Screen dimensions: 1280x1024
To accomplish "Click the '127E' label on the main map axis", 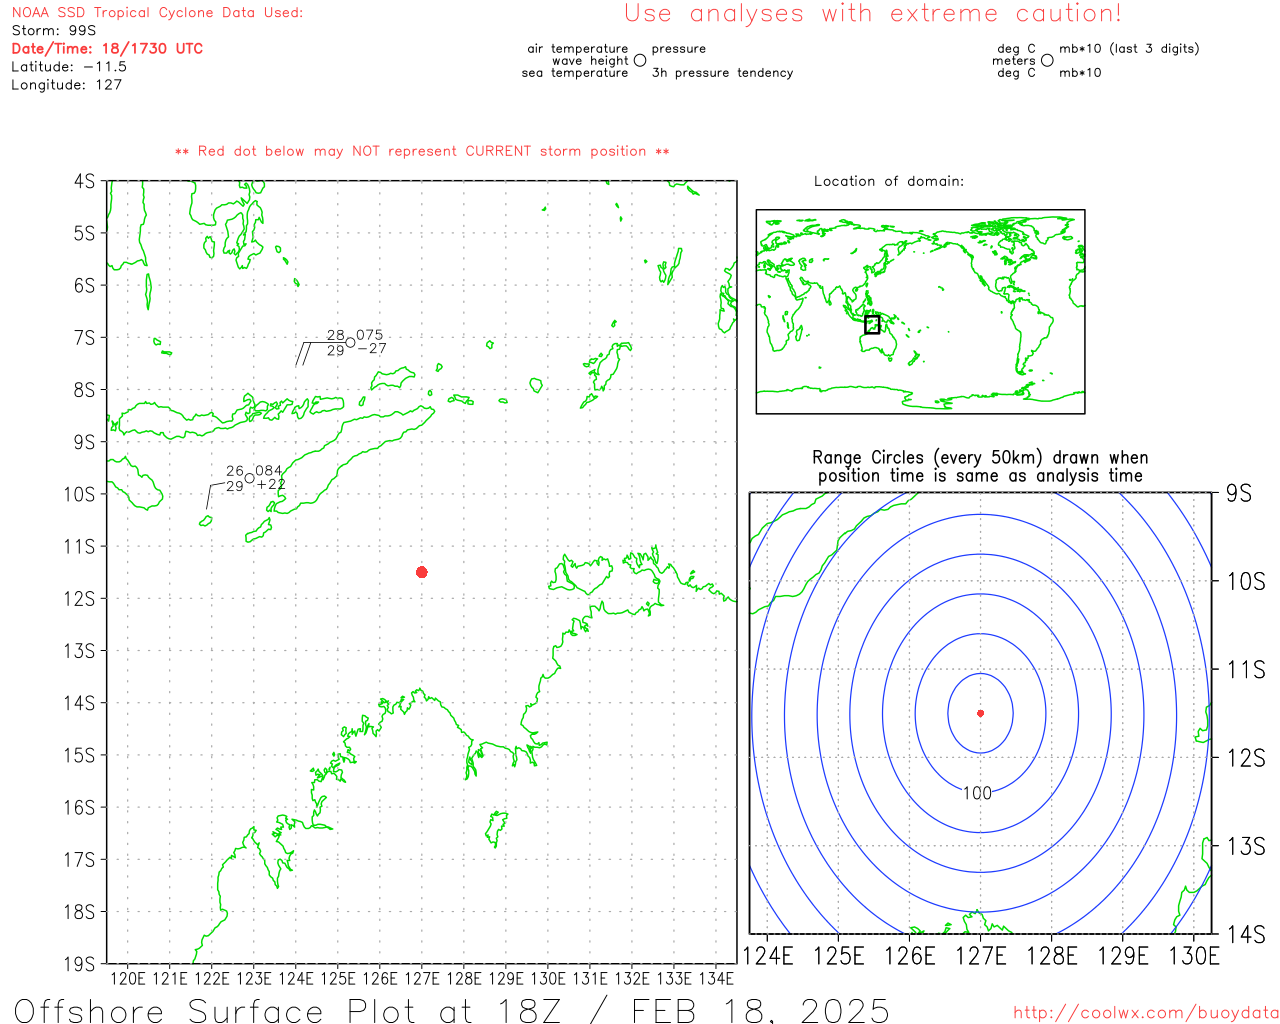I will coord(422,978).
